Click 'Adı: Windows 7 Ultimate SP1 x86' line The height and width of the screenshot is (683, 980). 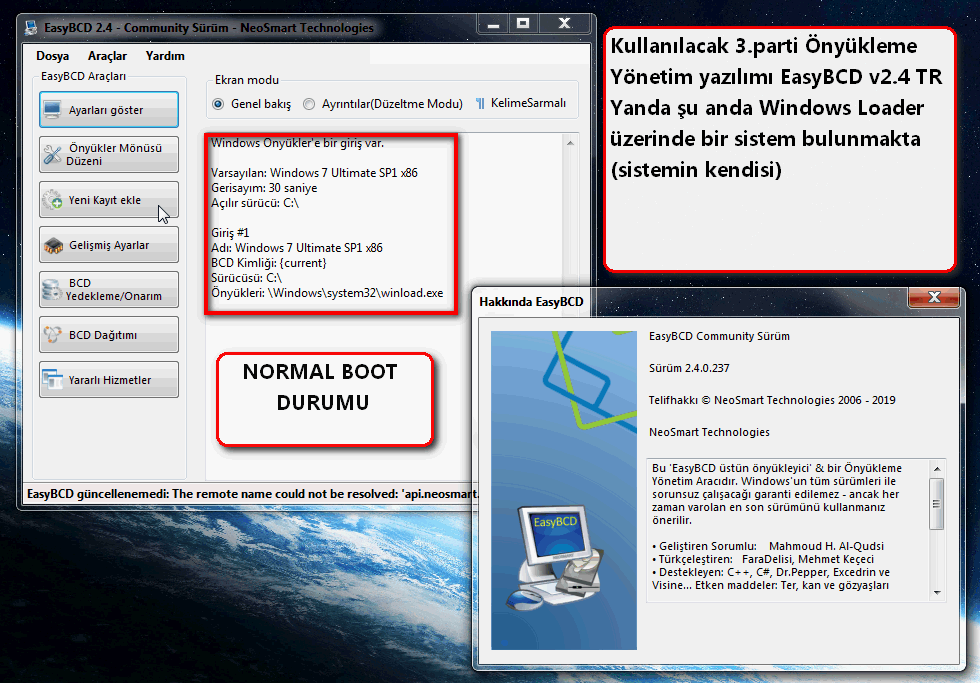tap(297, 248)
